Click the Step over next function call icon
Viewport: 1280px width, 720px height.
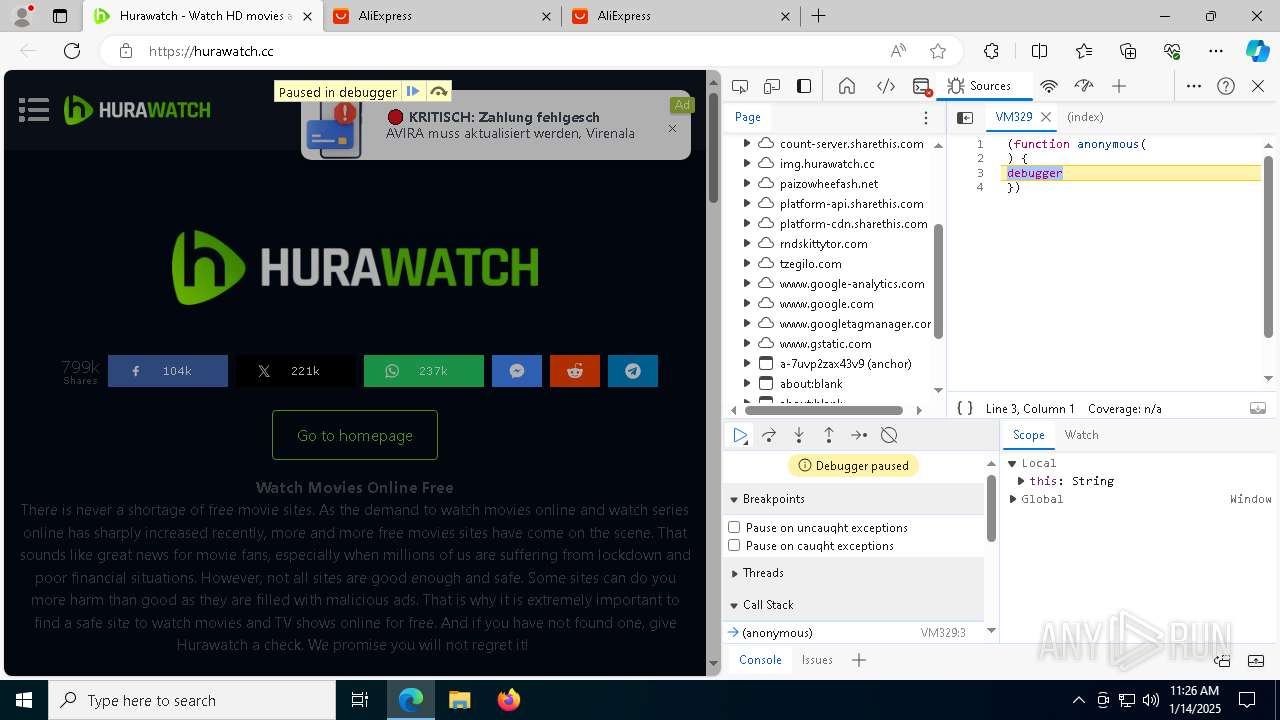(x=769, y=435)
